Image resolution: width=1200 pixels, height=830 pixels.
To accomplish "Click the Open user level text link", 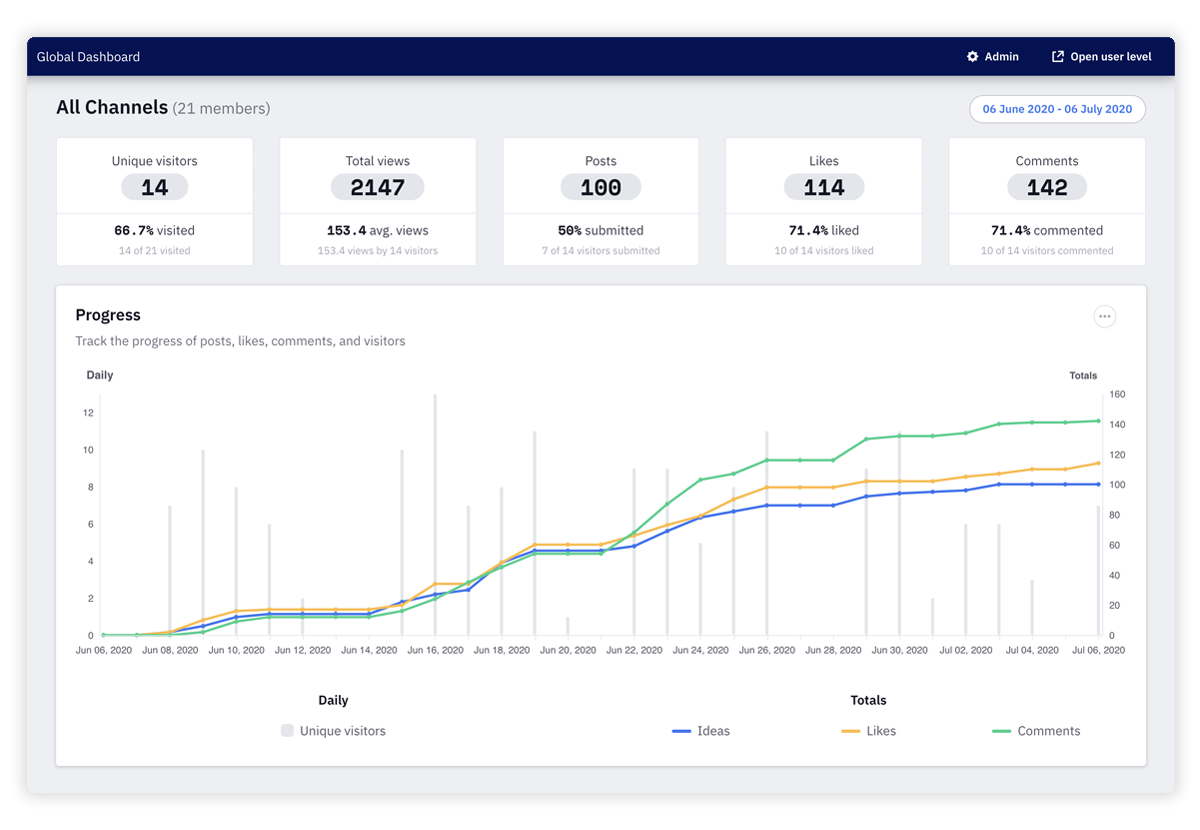I will 1111,57.
